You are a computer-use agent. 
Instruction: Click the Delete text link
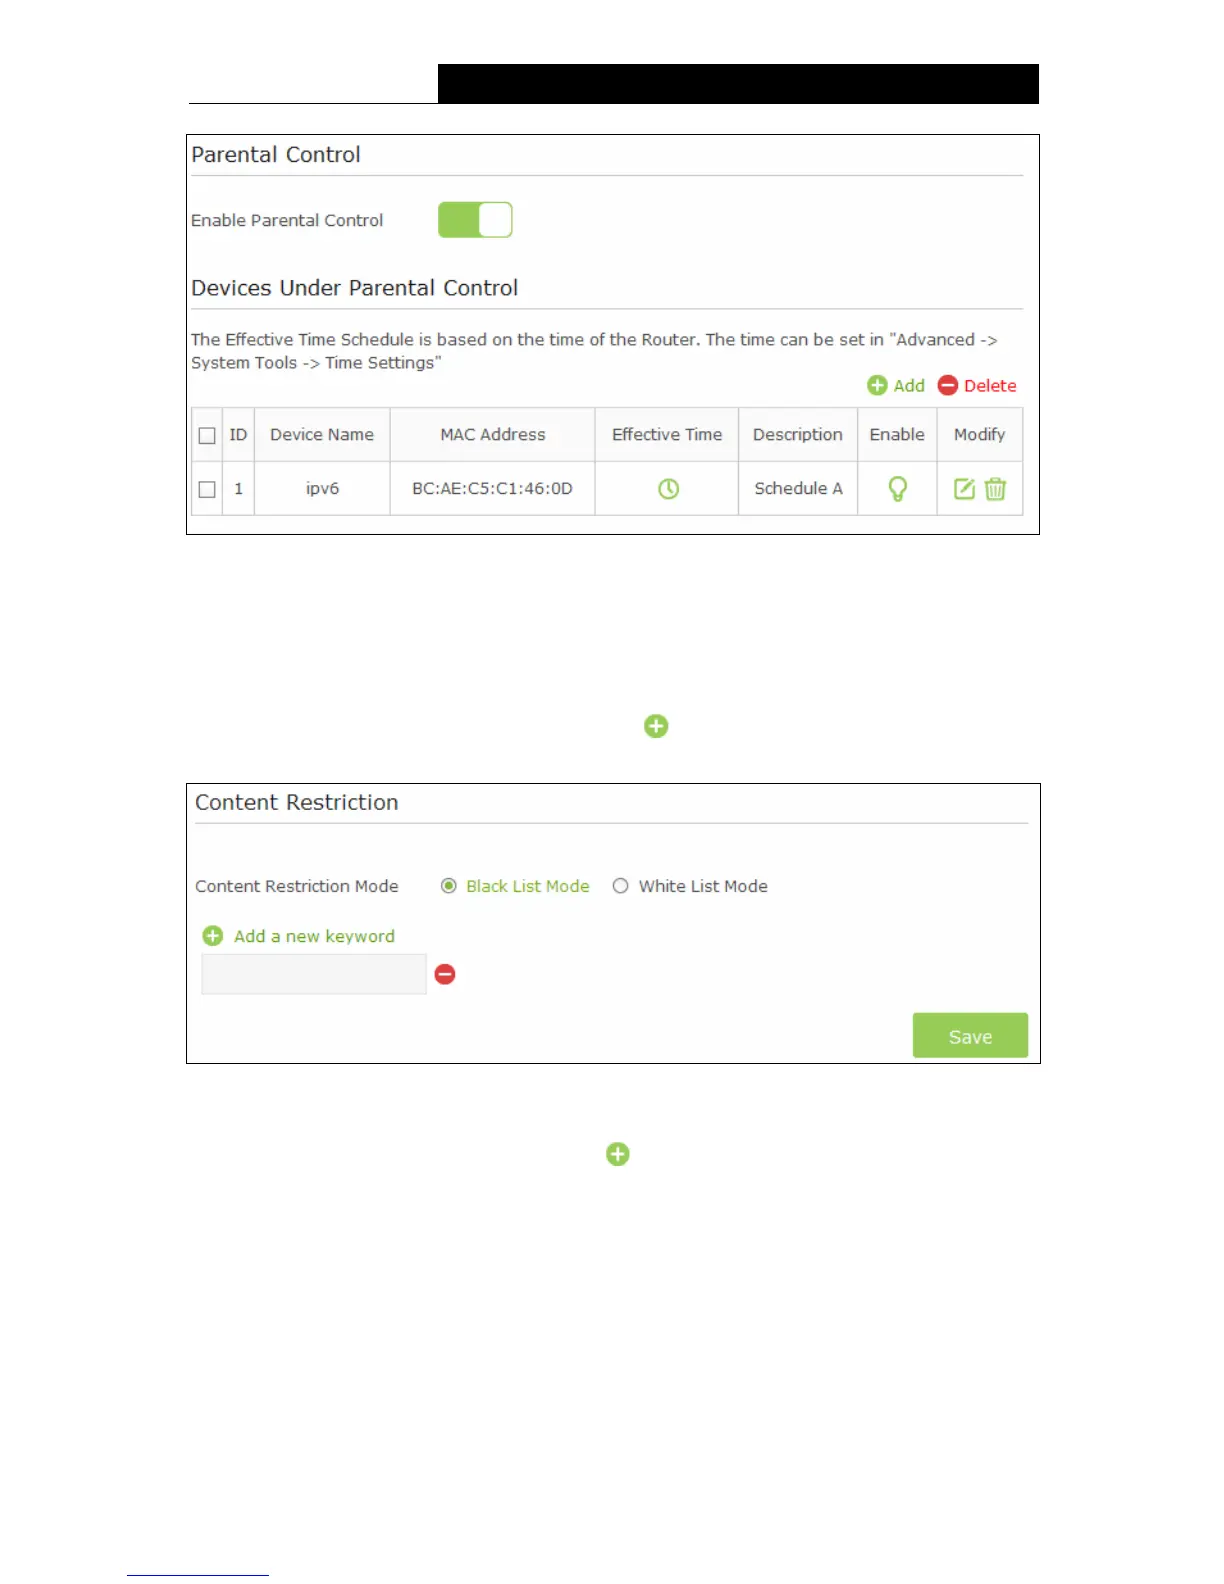click(990, 386)
